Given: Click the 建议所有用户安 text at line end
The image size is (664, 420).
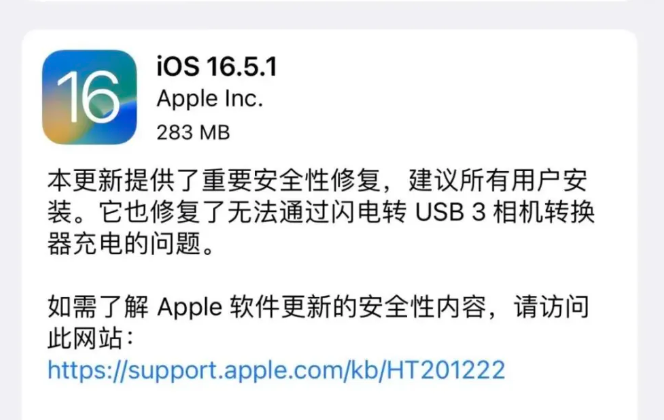Looking at the screenshot, I should [498, 180].
